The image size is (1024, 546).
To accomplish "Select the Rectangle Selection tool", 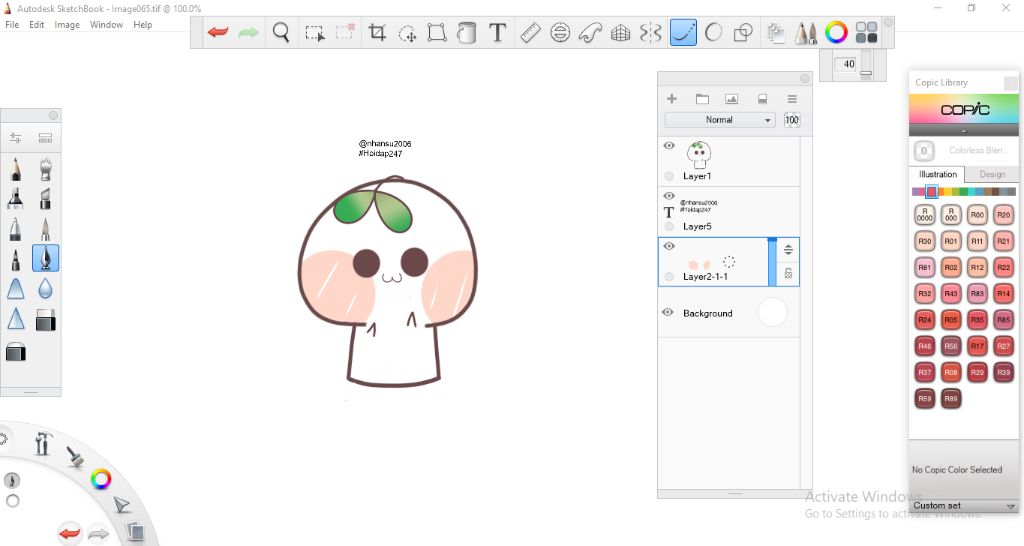I will (x=314, y=33).
